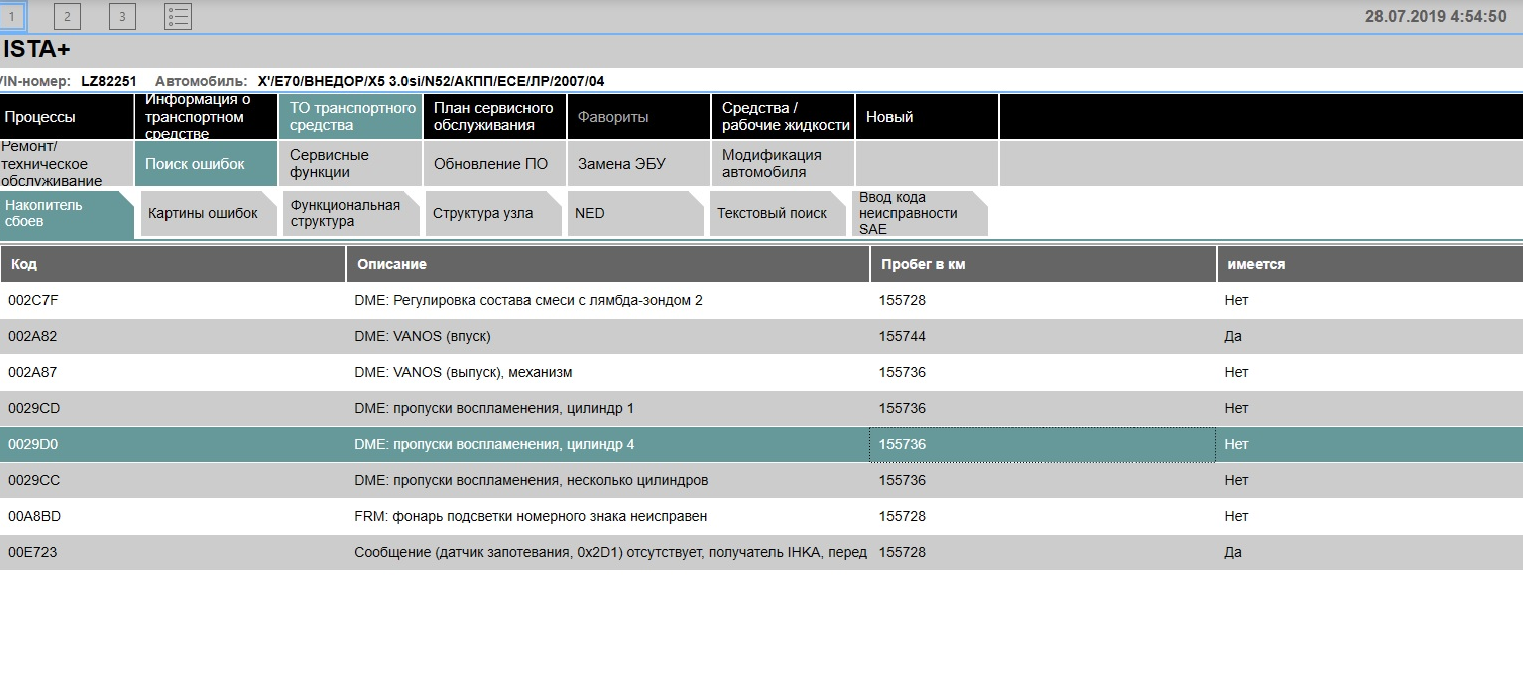Sort fault list by Код column
The height and width of the screenshot is (675, 1523).
[173, 264]
